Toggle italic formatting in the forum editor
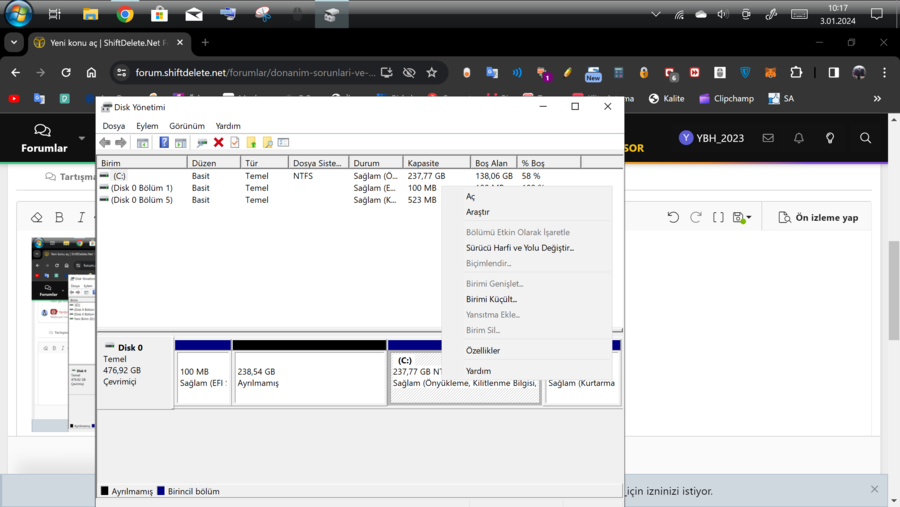 [81, 217]
